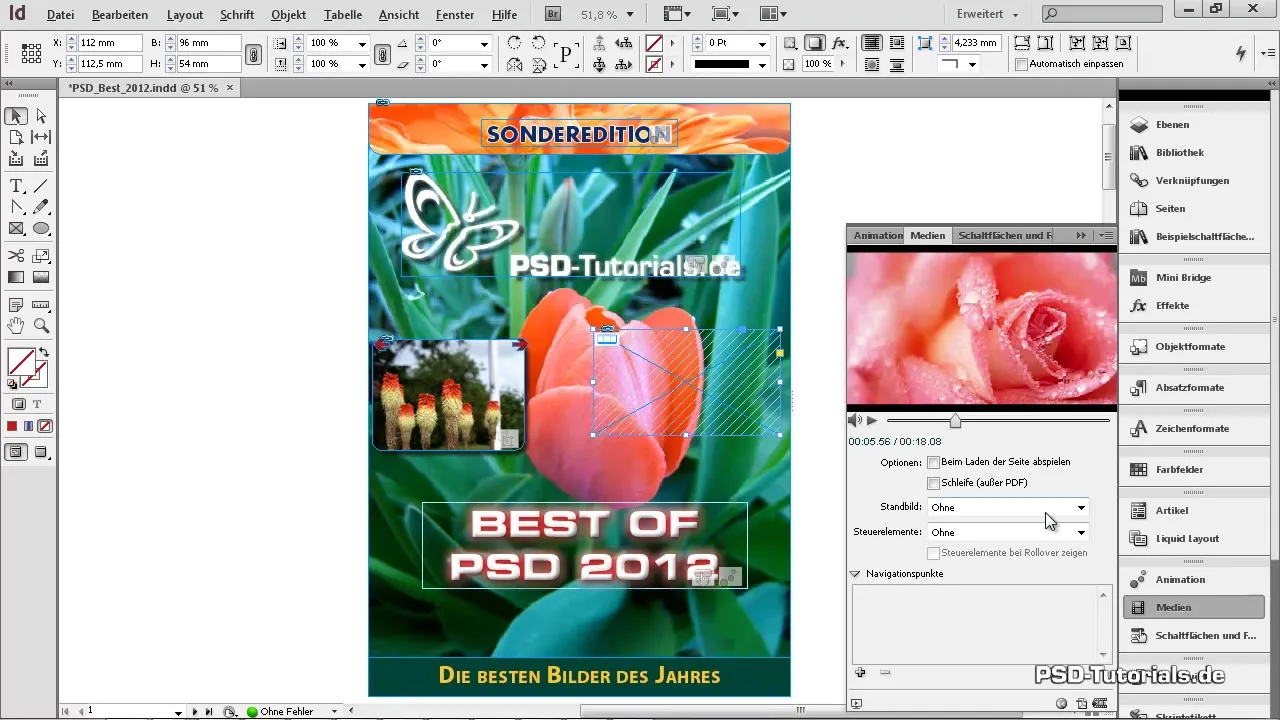Set formatting to affect text
Image resolution: width=1280 pixels, height=720 pixels.
click(37, 405)
